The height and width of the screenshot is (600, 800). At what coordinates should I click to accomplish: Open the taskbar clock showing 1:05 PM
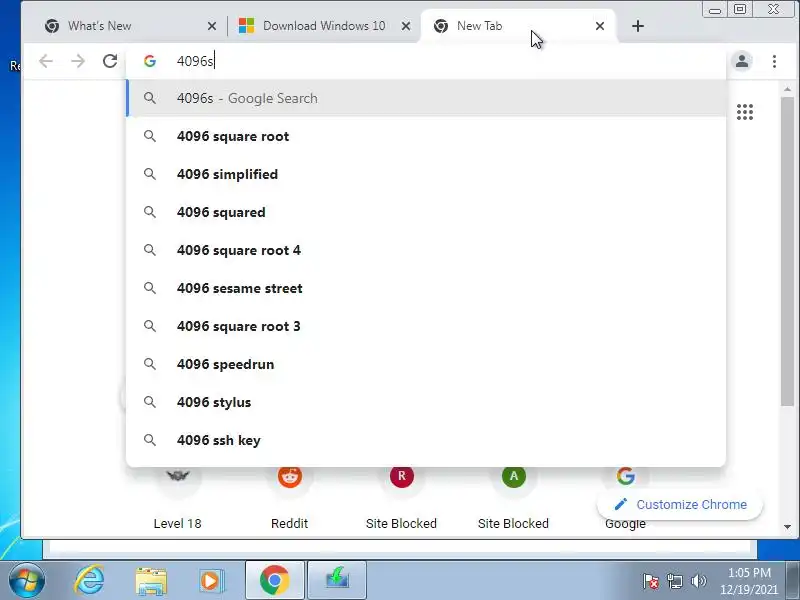pyautogui.click(x=749, y=581)
